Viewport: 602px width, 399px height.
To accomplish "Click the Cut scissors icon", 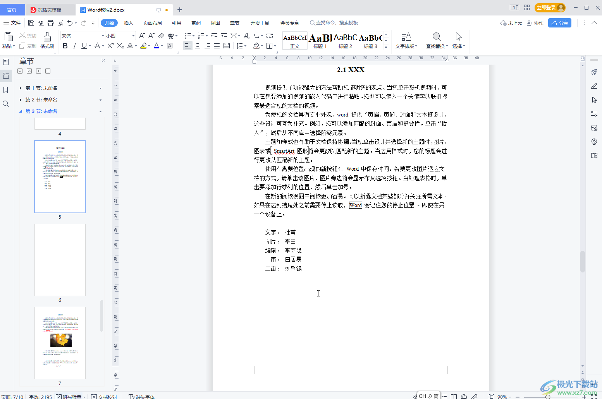I will pyautogui.click(x=23, y=36).
